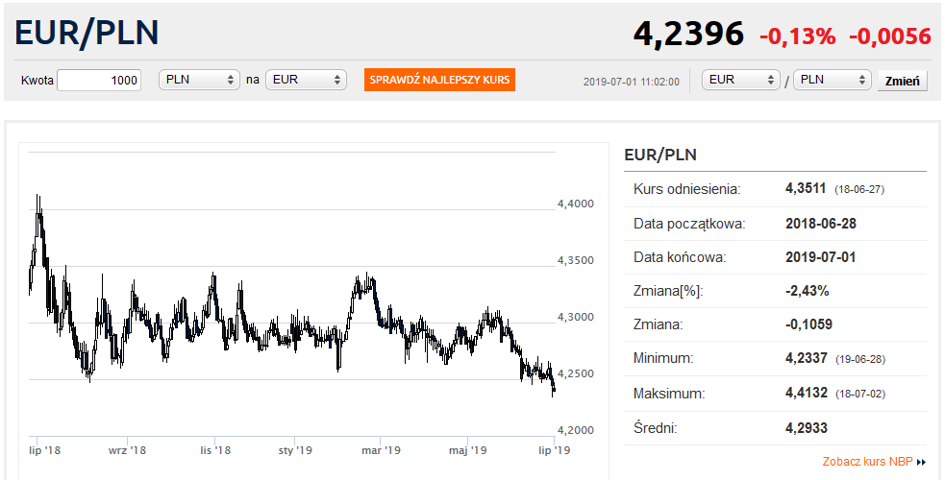
Task: Open the Zobacz kurs NBP link
Action: (868, 462)
